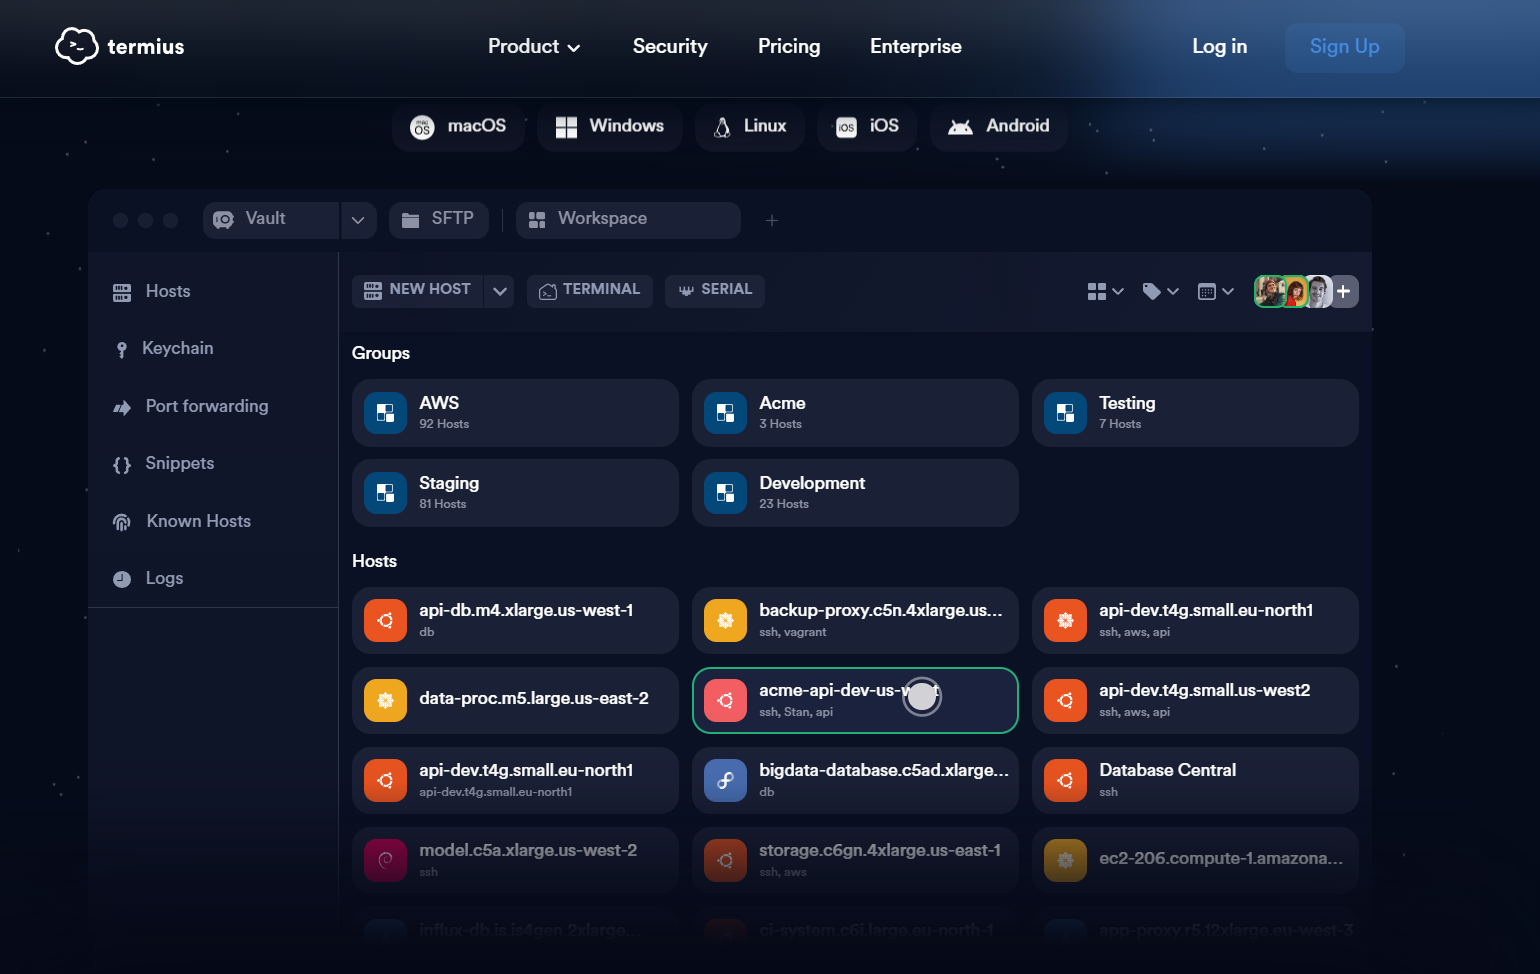1540x974 pixels.
Task: Select the macOS platform button
Action: [x=459, y=127]
